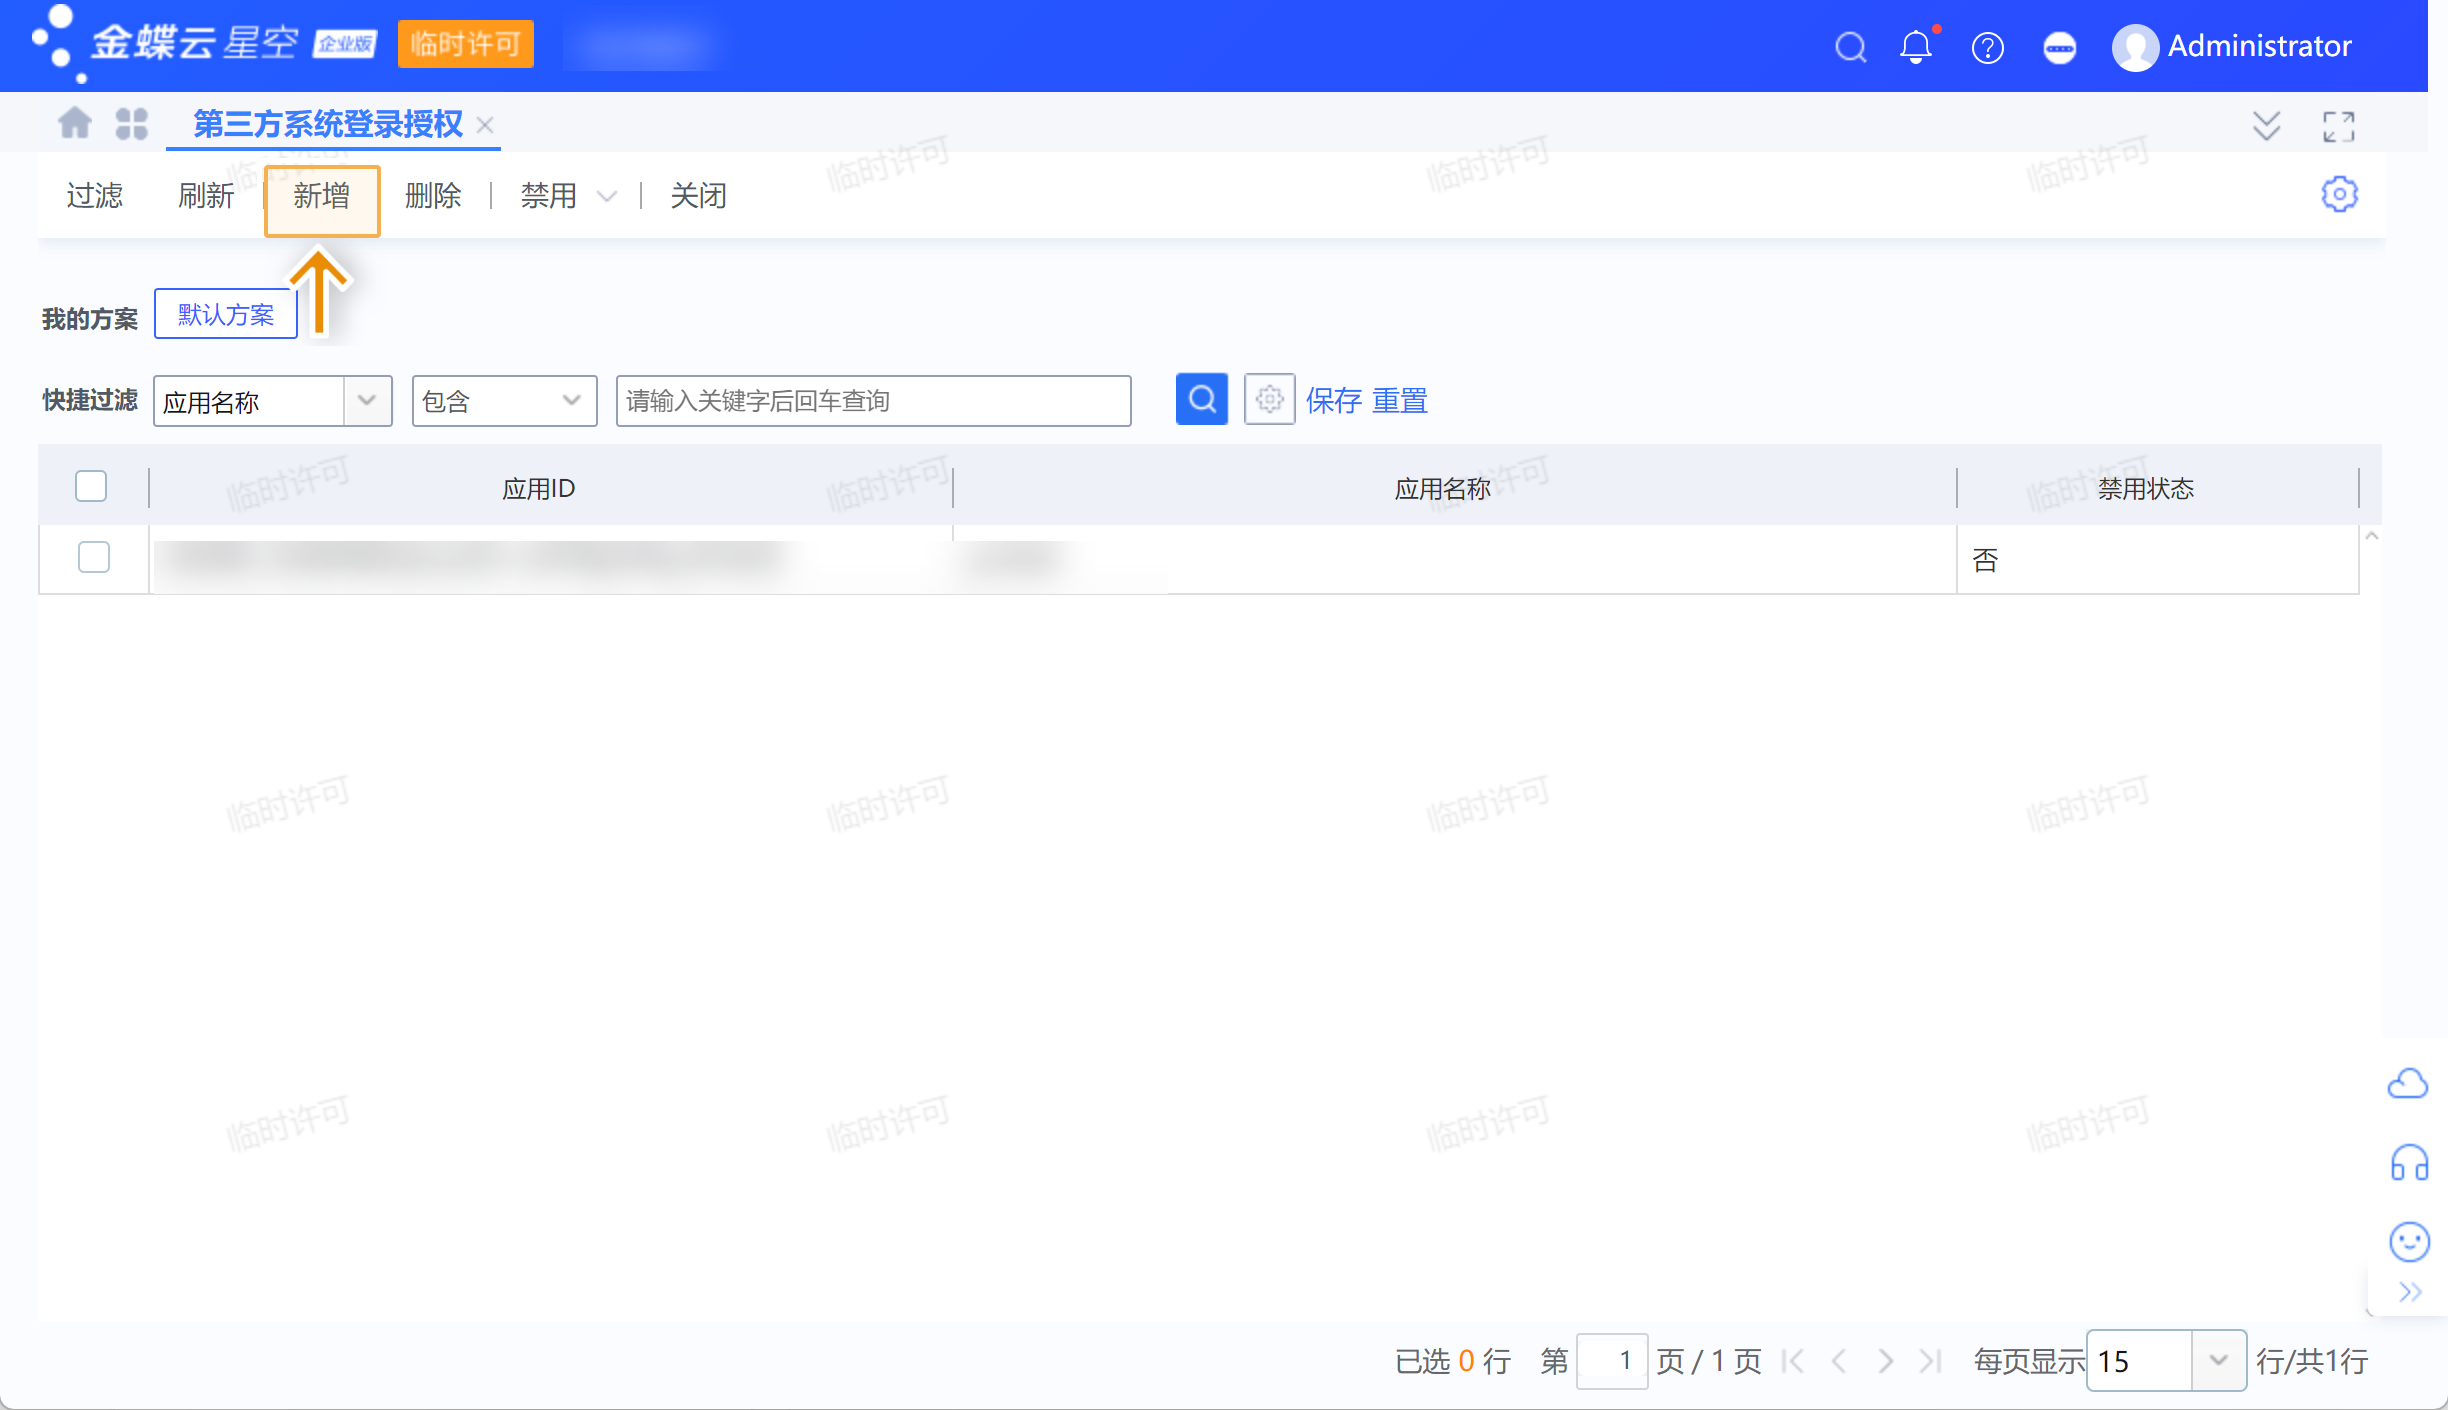Image resolution: width=2448 pixels, height=1410 pixels.
Task: Check the first data row checkbox
Action: [94, 557]
